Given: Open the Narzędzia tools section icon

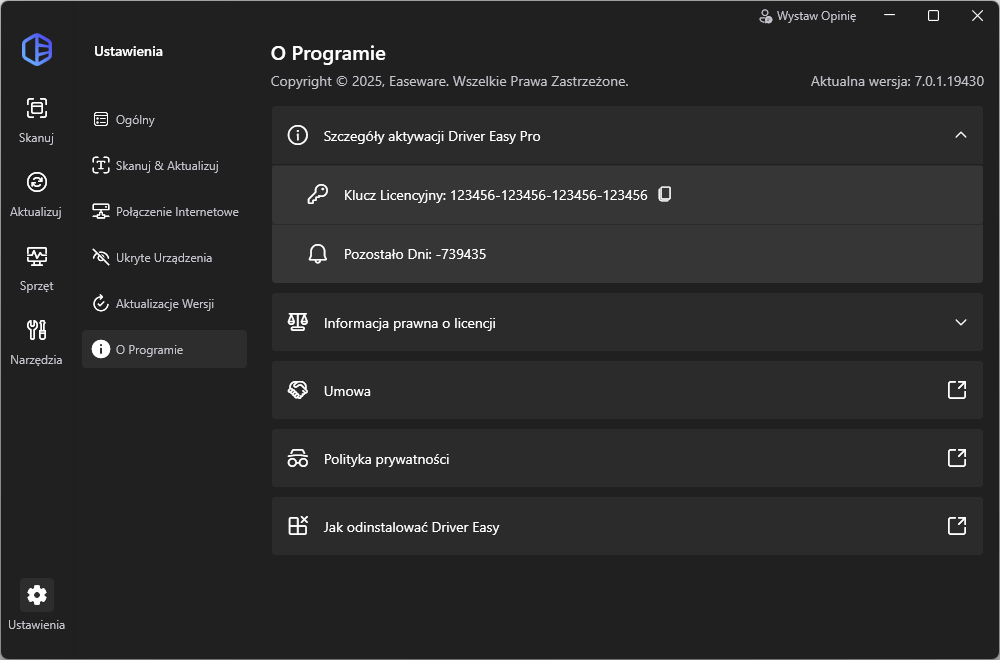Looking at the screenshot, I should tap(36, 330).
